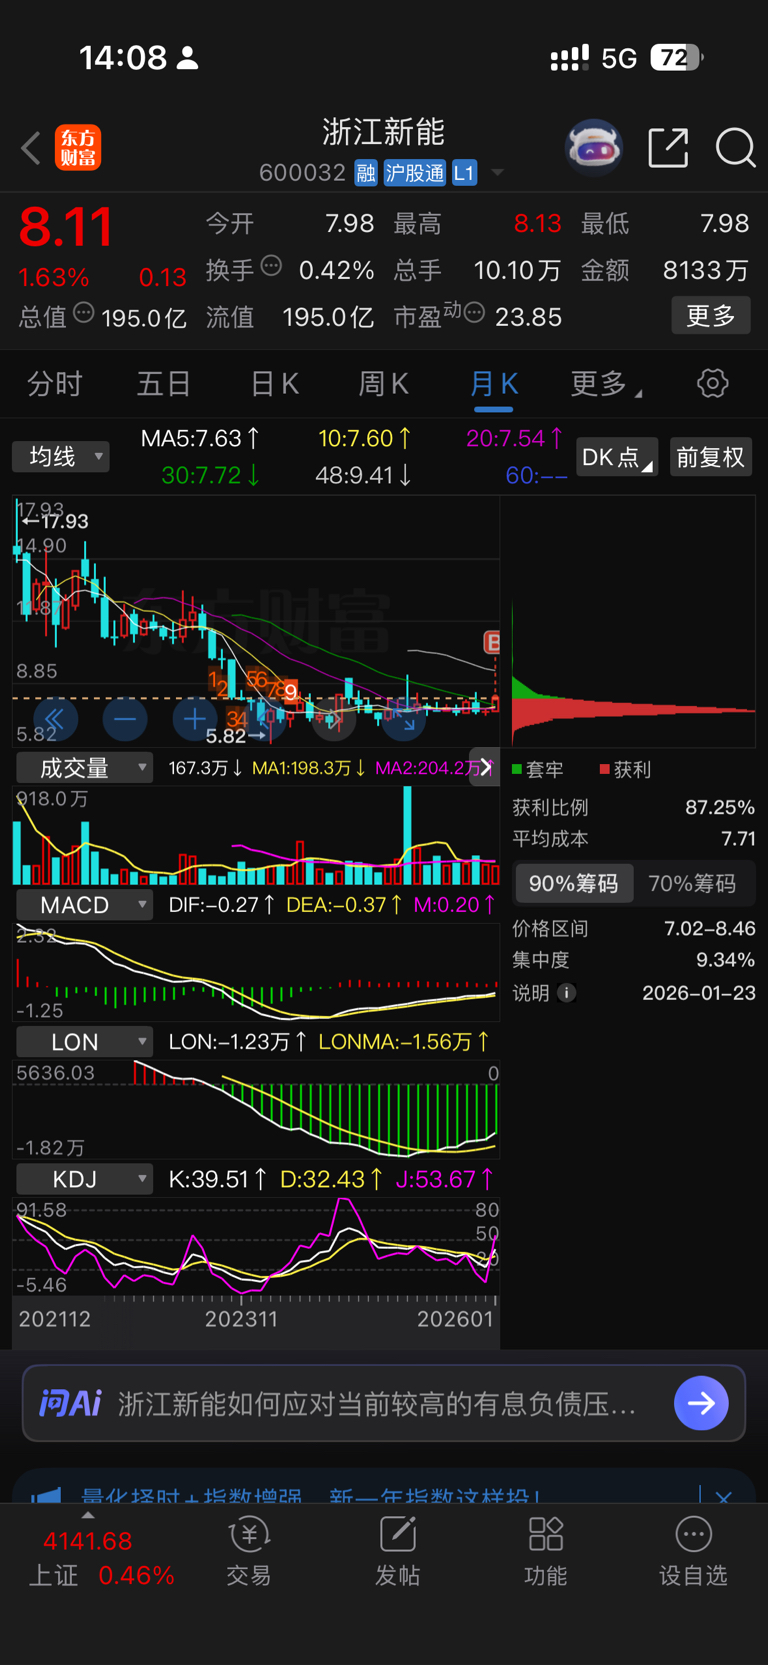
Task: Open the search magnifier icon
Action: (735, 148)
